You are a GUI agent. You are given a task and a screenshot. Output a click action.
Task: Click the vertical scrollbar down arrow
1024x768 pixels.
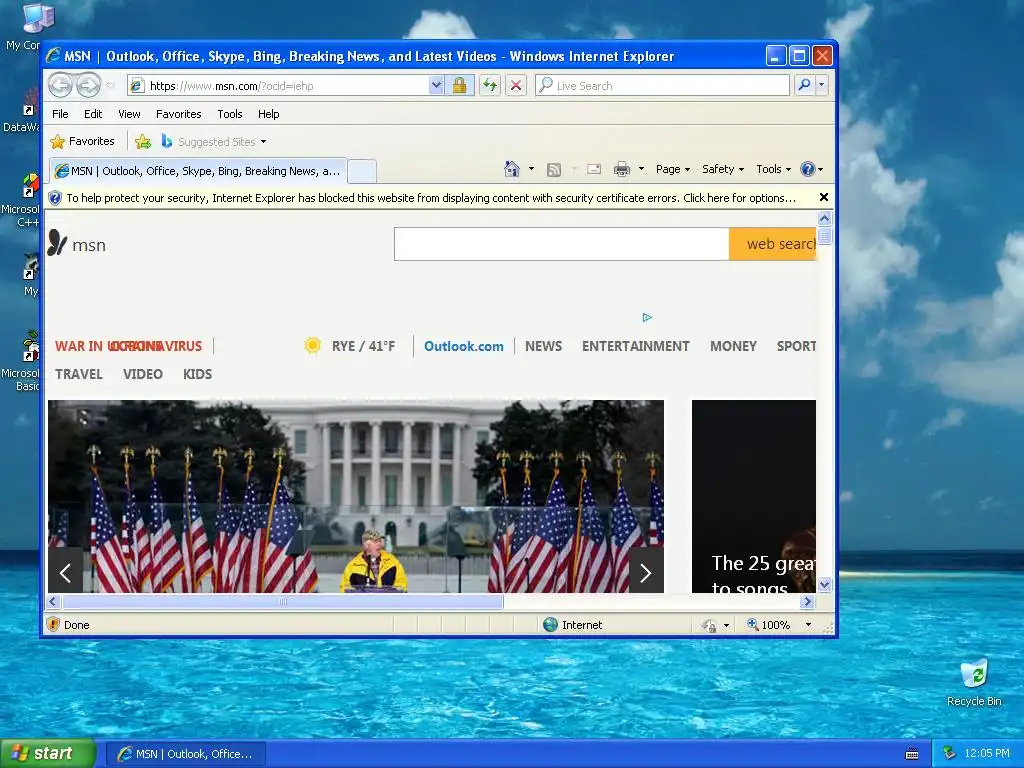pyautogui.click(x=825, y=584)
